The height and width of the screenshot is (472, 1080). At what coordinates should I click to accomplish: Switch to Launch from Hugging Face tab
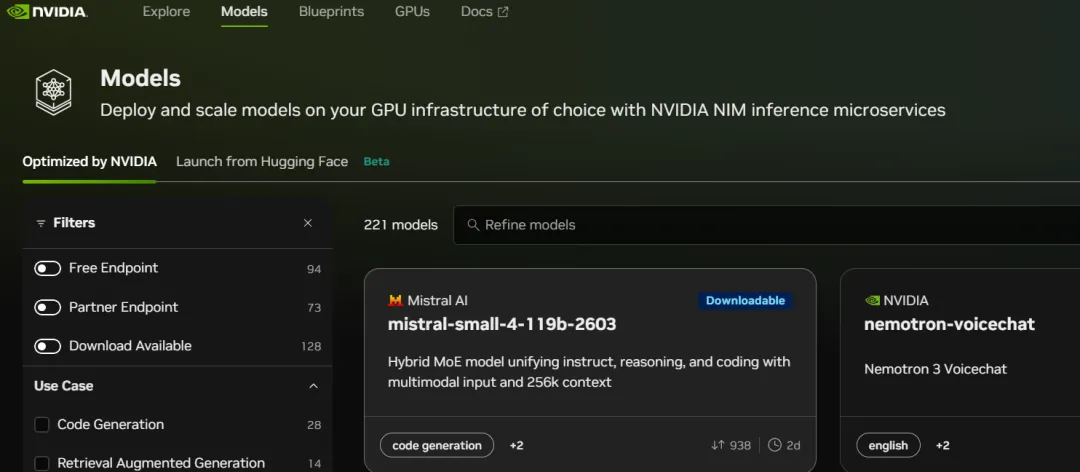(262, 161)
